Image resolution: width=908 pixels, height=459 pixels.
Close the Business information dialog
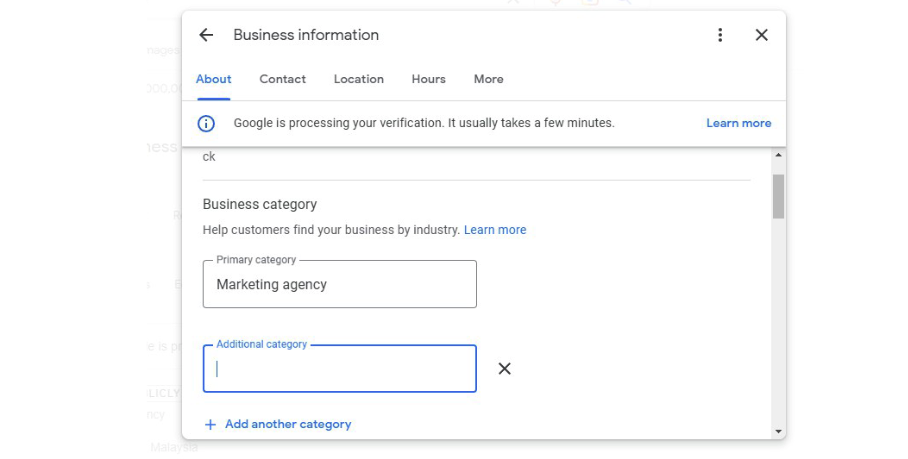pyautogui.click(x=762, y=35)
